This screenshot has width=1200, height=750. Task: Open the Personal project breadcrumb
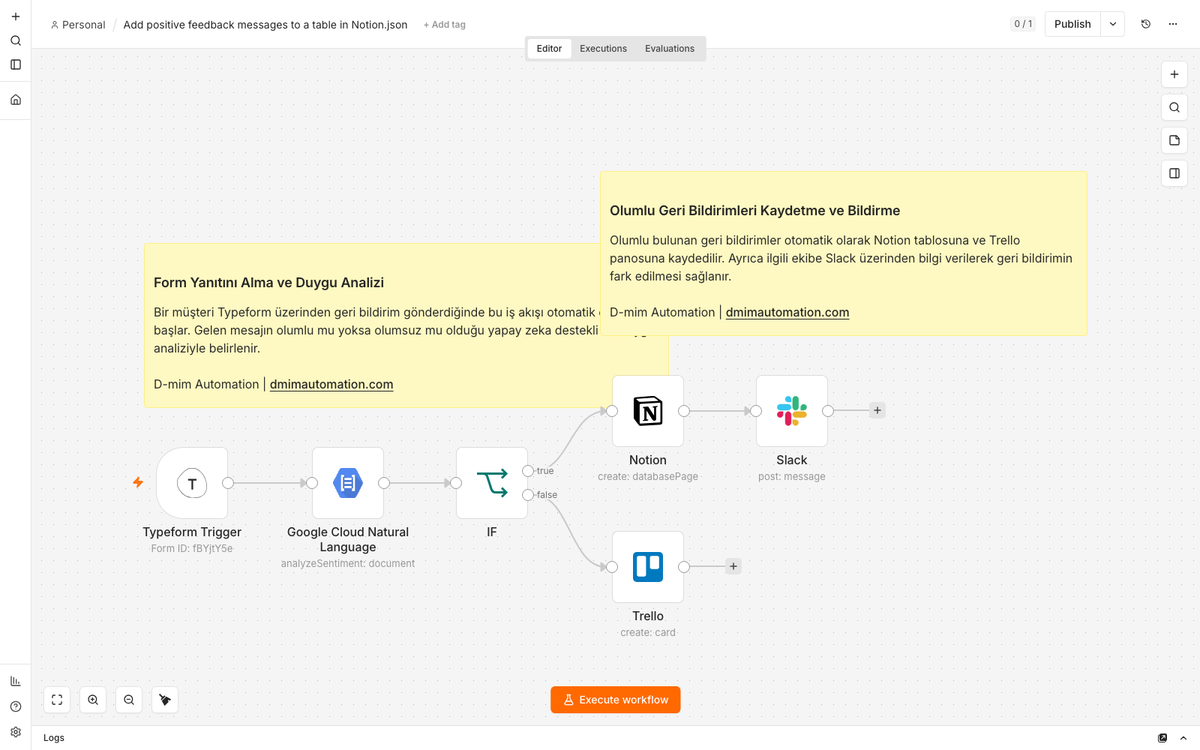(x=77, y=25)
